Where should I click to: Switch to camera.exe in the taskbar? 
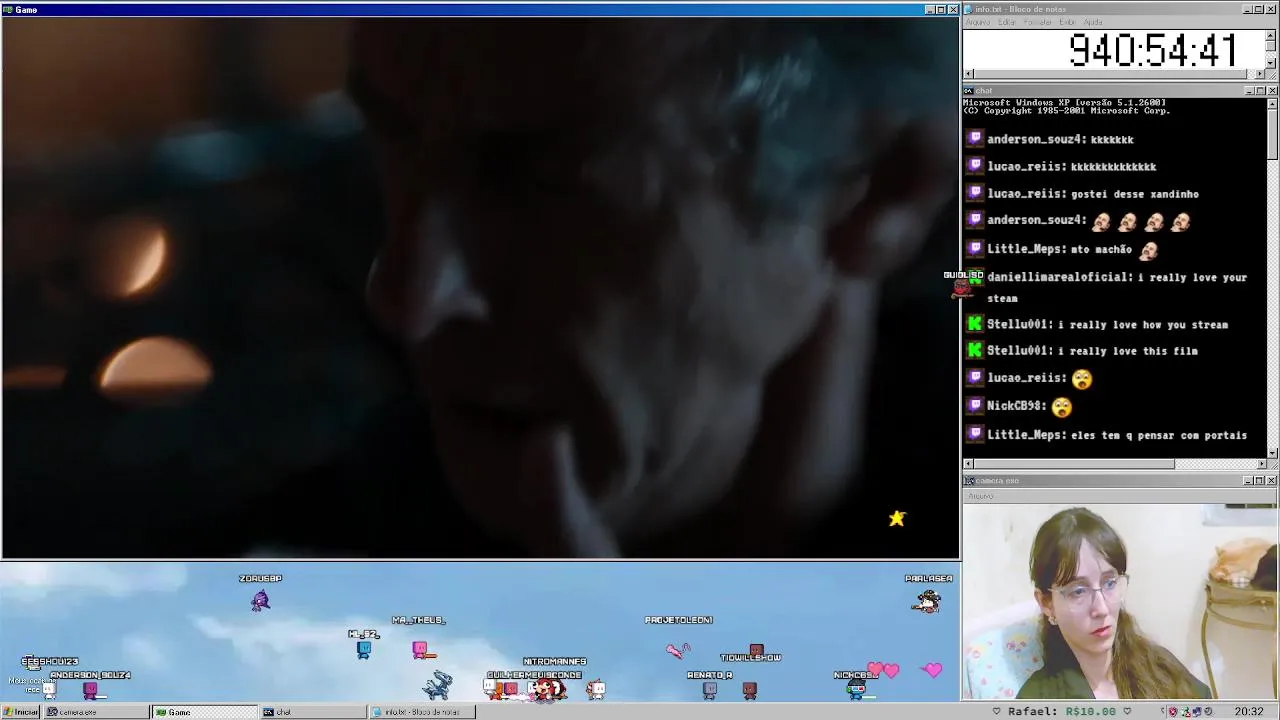click(96, 712)
